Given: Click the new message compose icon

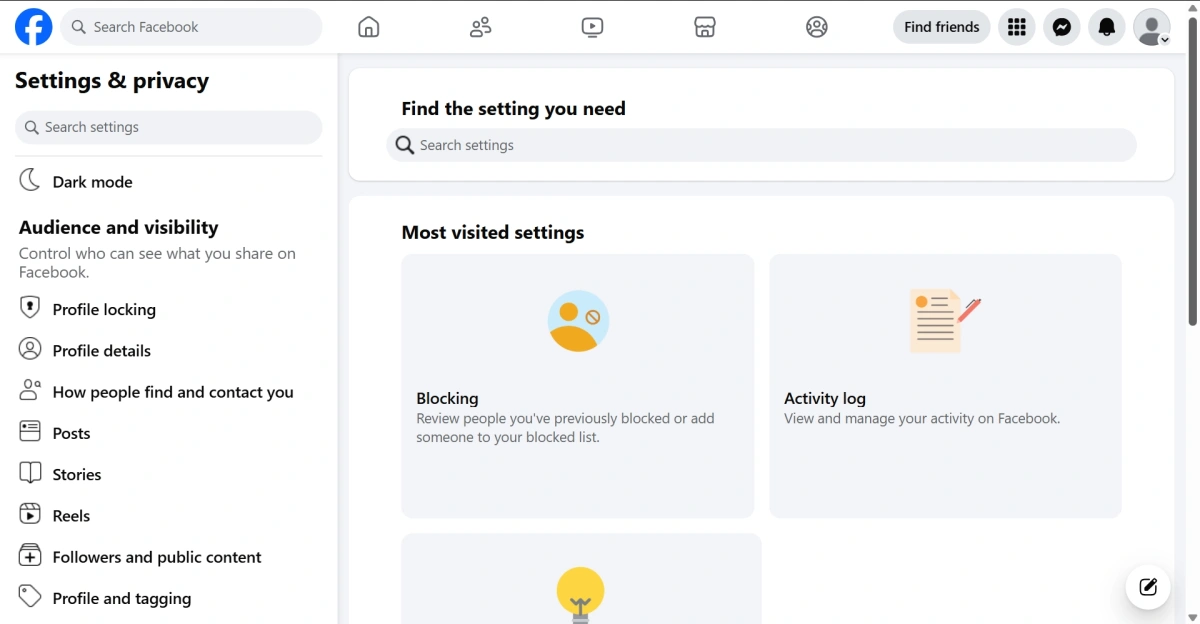Looking at the screenshot, I should 1148,587.
